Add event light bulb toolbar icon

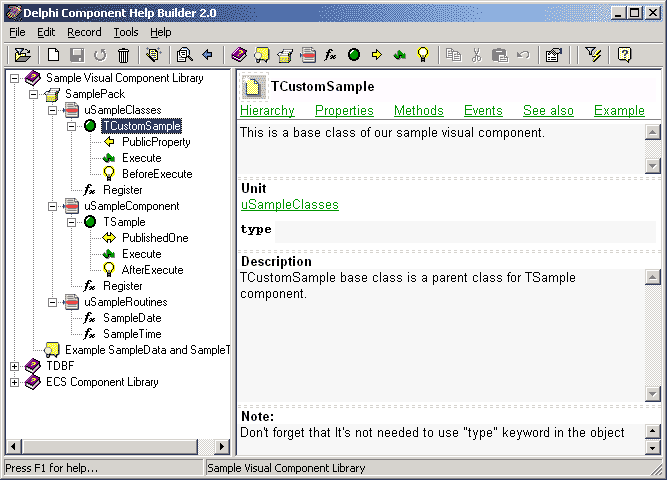coord(423,55)
